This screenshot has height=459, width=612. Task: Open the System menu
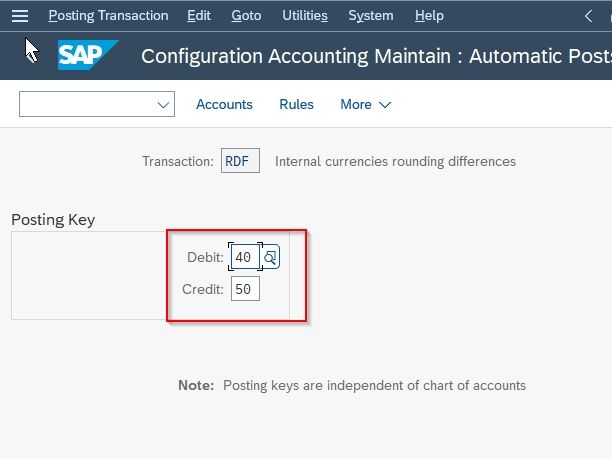tap(371, 16)
